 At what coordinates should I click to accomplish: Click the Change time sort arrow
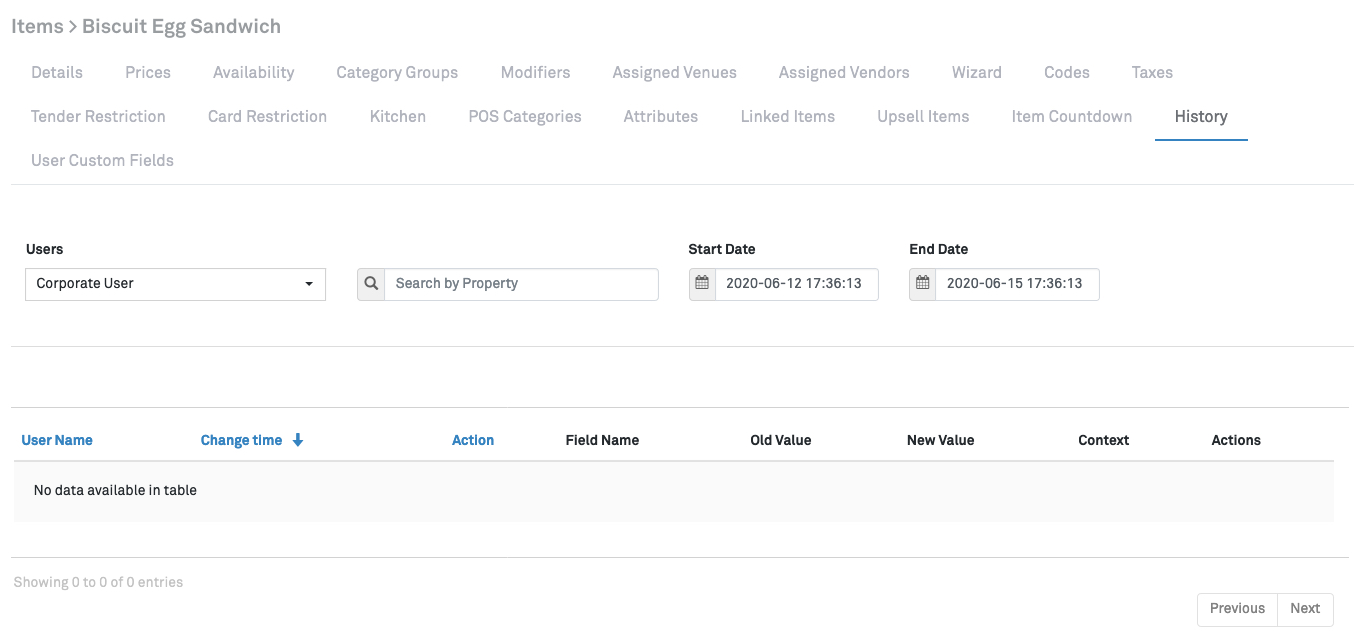[298, 440]
